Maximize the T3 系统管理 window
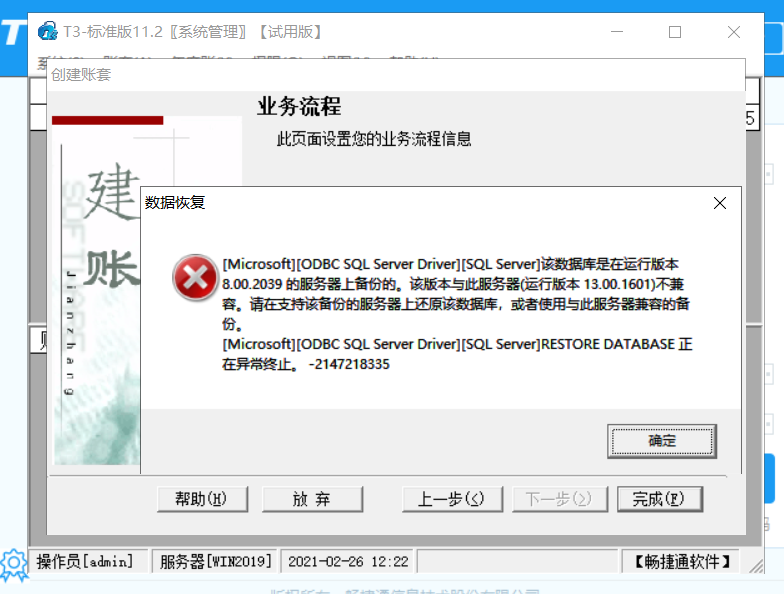This screenshot has width=784, height=594. coord(674,32)
